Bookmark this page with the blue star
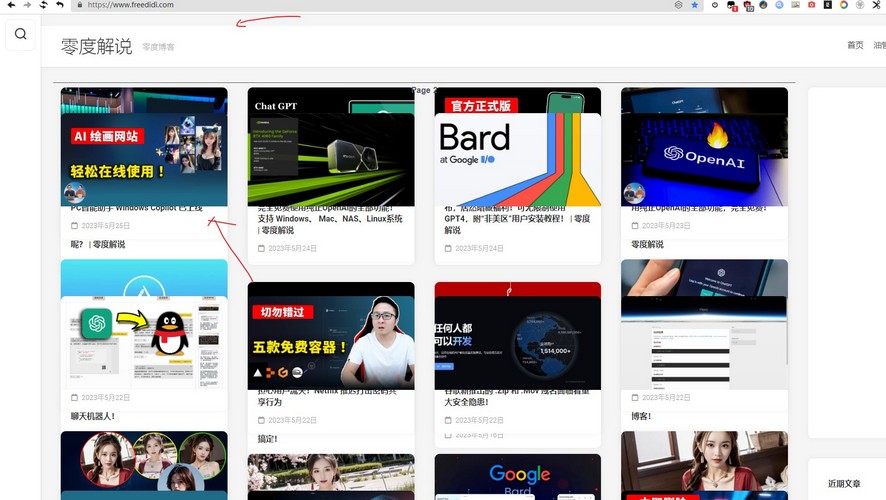Image resolution: width=886 pixels, height=500 pixels. pyautogui.click(x=695, y=5)
